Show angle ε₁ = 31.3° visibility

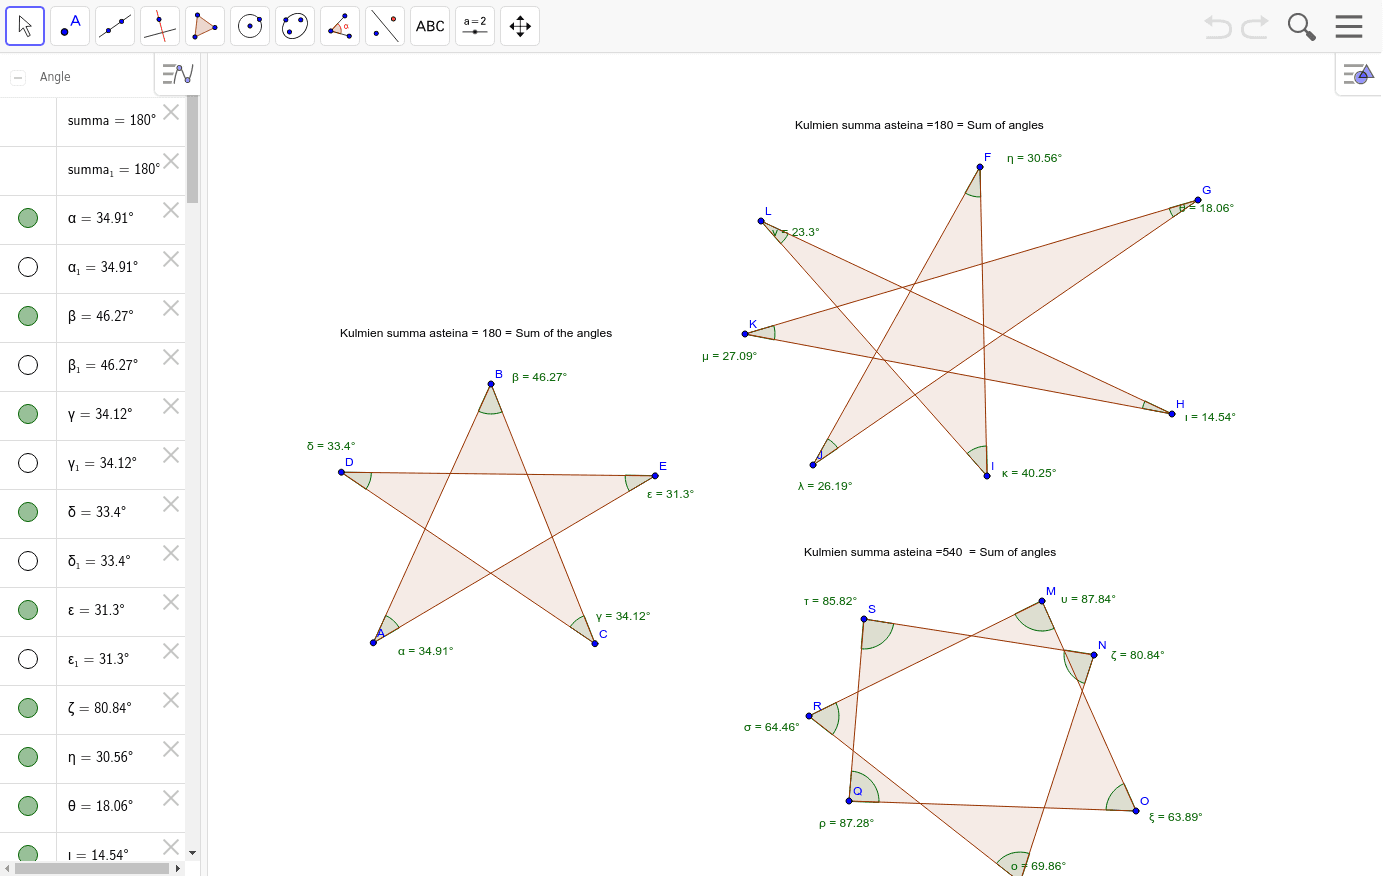pyautogui.click(x=28, y=659)
